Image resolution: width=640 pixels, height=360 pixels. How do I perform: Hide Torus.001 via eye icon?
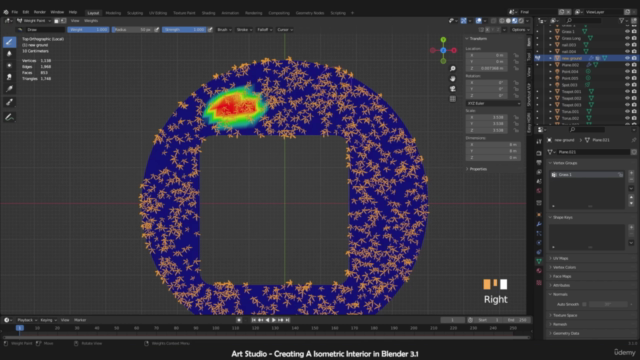point(627,111)
